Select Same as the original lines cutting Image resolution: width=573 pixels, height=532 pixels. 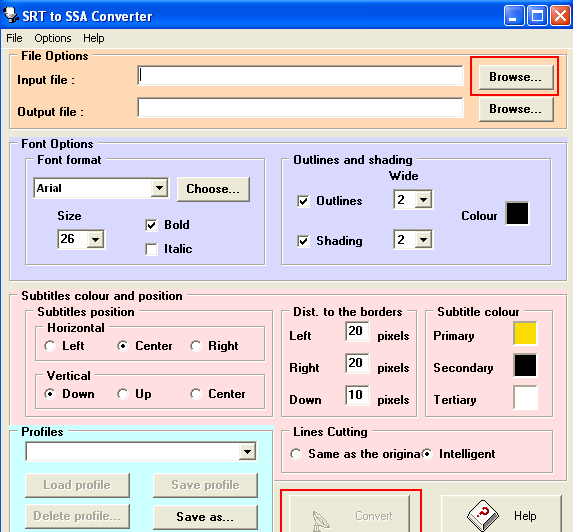coord(296,454)
